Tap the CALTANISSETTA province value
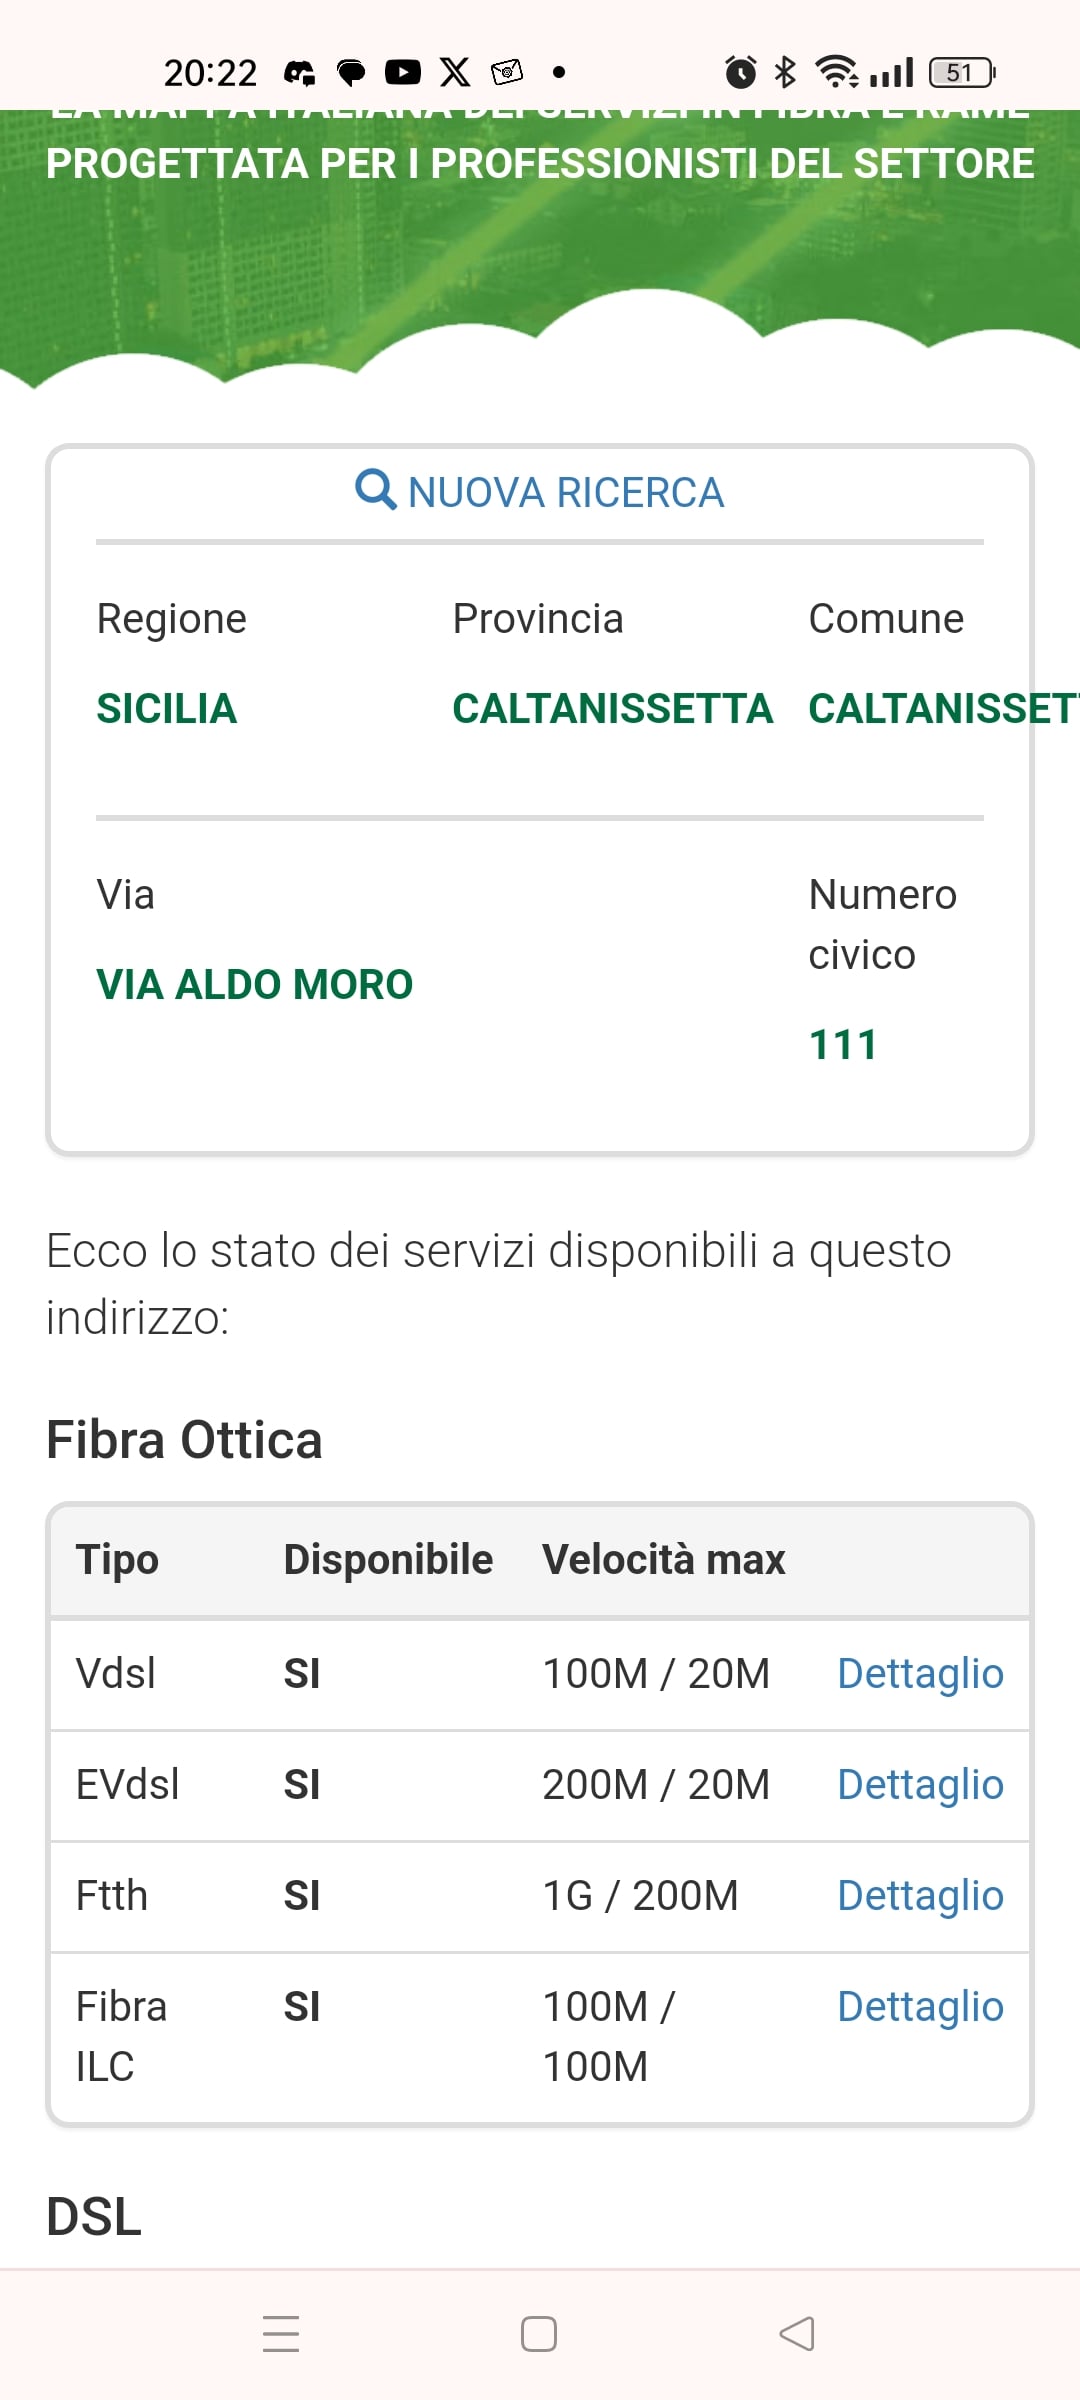 point(613,709)
